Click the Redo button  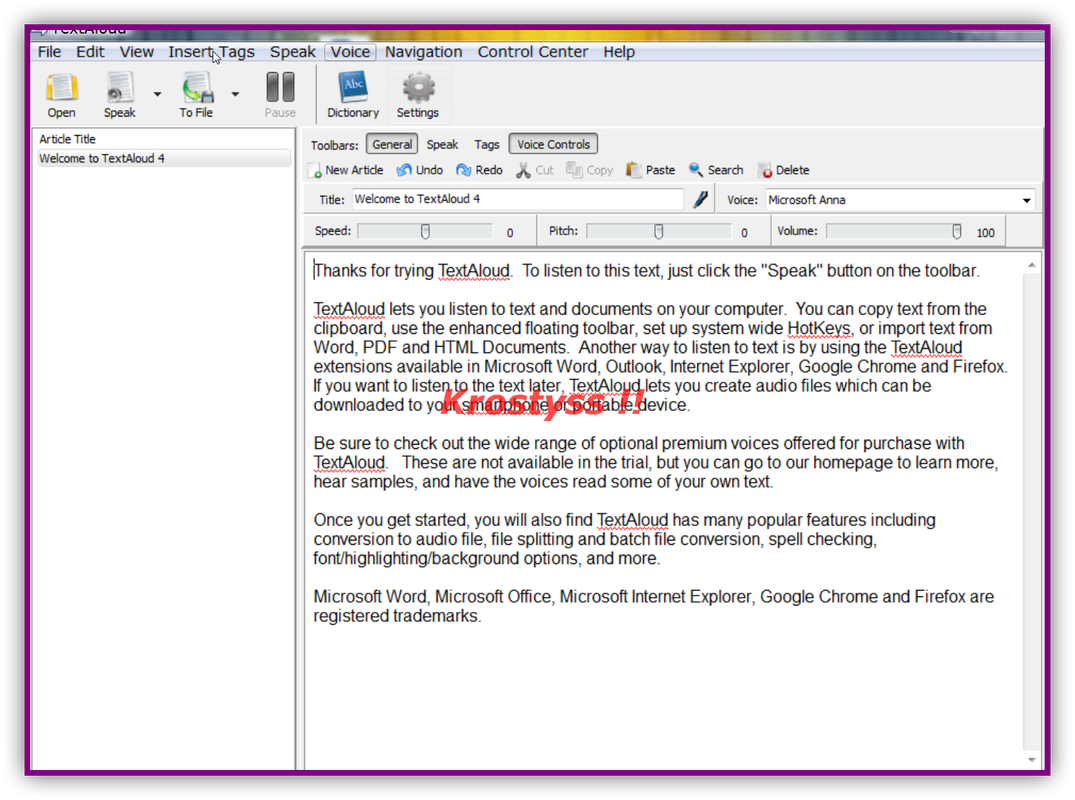point(479,170)
